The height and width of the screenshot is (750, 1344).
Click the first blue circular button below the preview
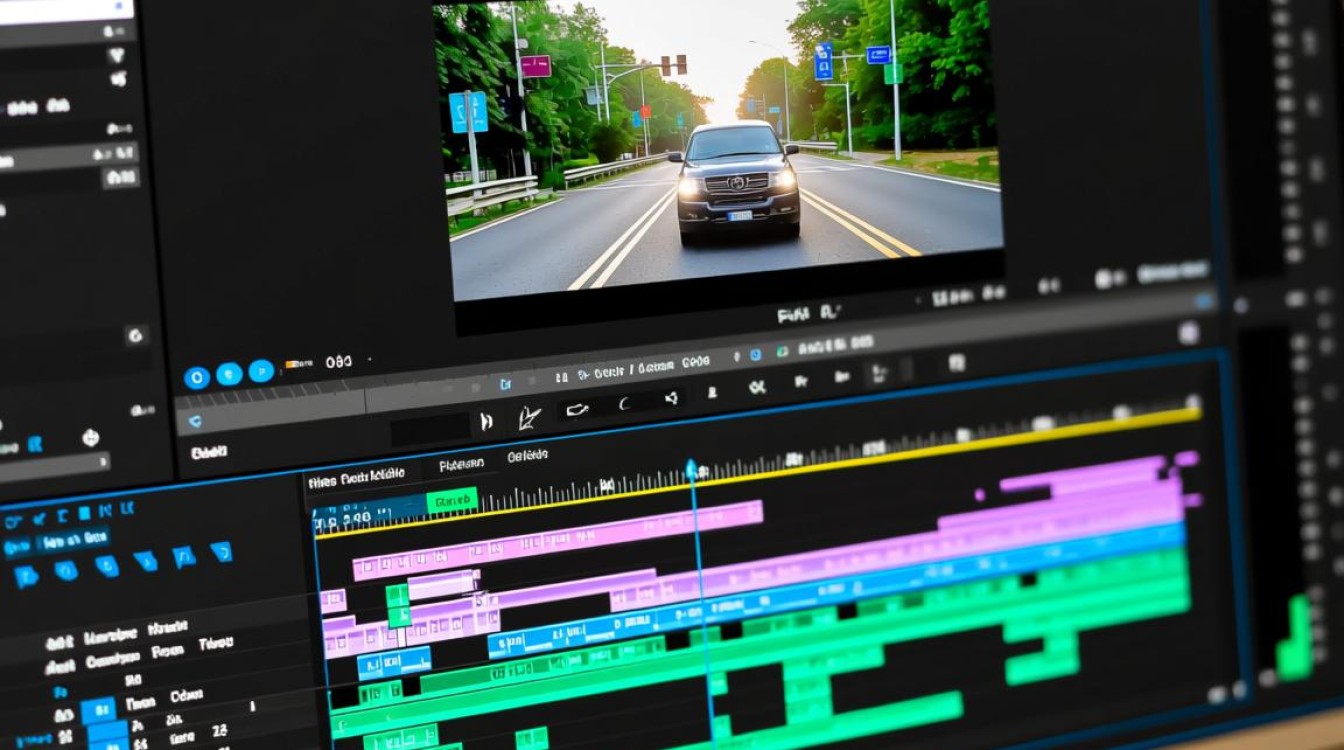pos(197,376)
